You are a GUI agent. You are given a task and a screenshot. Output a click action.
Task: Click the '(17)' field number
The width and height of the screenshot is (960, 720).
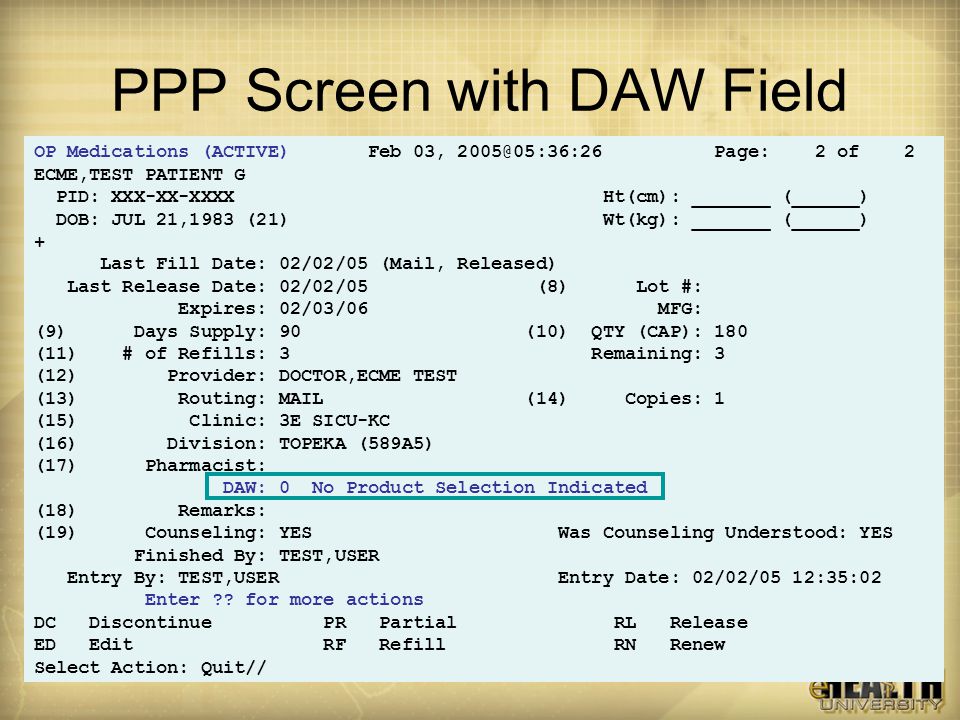[x=56, y=465]
